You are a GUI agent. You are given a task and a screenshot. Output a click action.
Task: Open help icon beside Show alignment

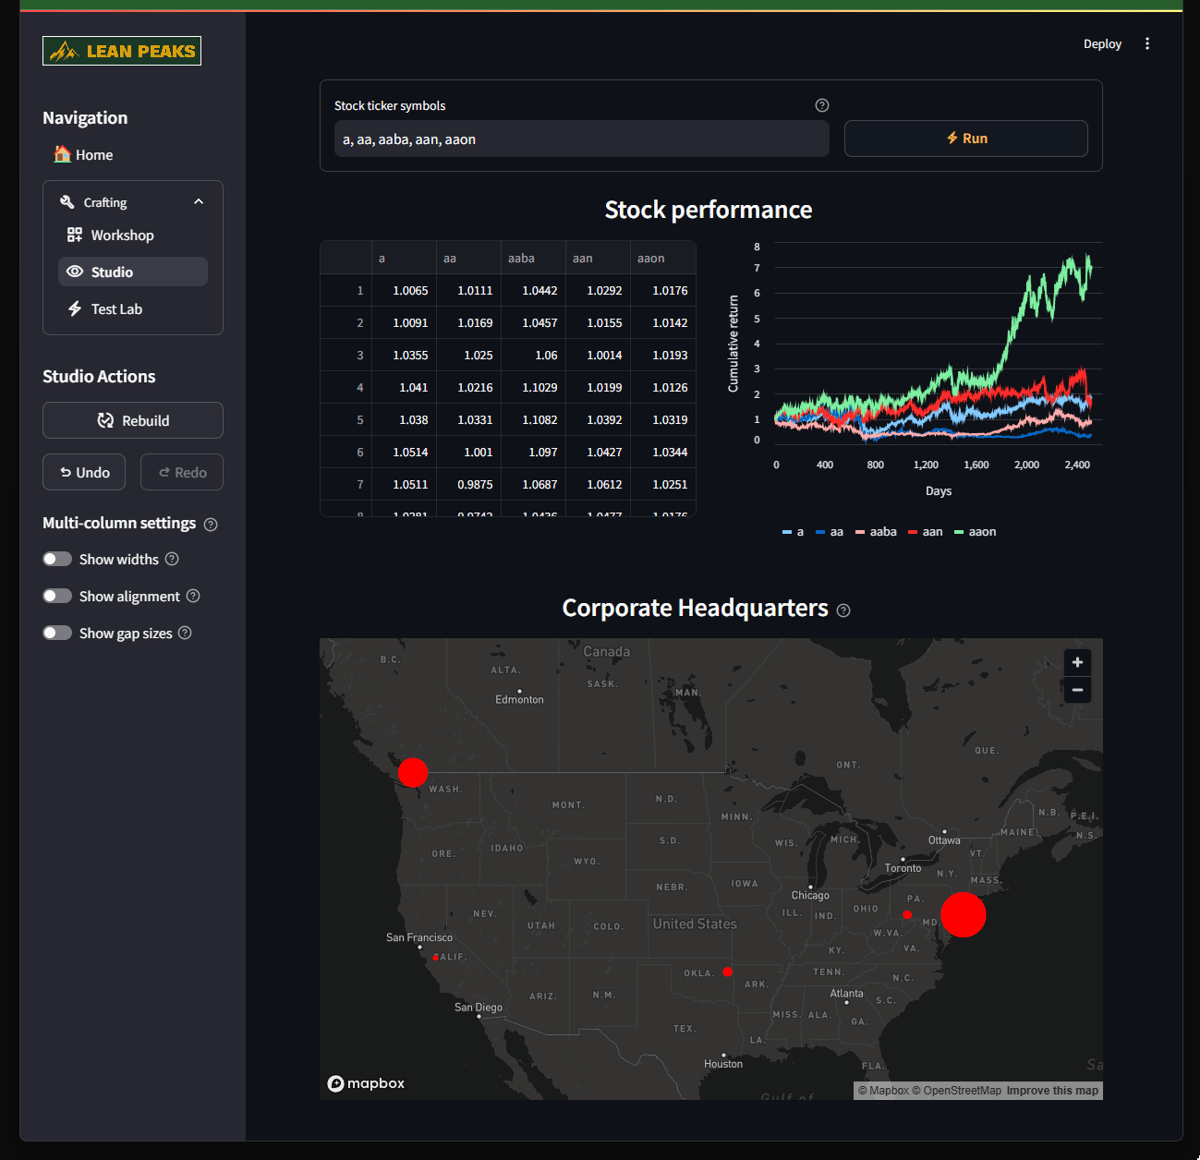[193, 596]
